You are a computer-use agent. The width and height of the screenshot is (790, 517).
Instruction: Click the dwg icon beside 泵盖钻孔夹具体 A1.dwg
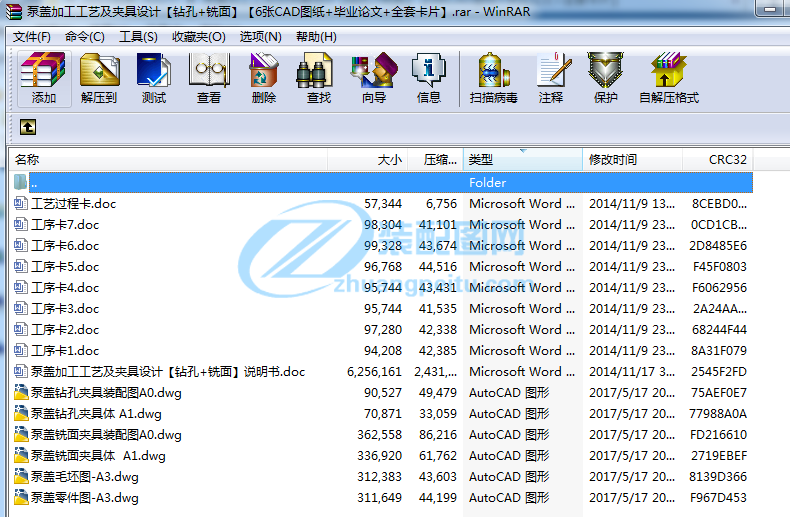pyautogui.click(x=21, y=413)
